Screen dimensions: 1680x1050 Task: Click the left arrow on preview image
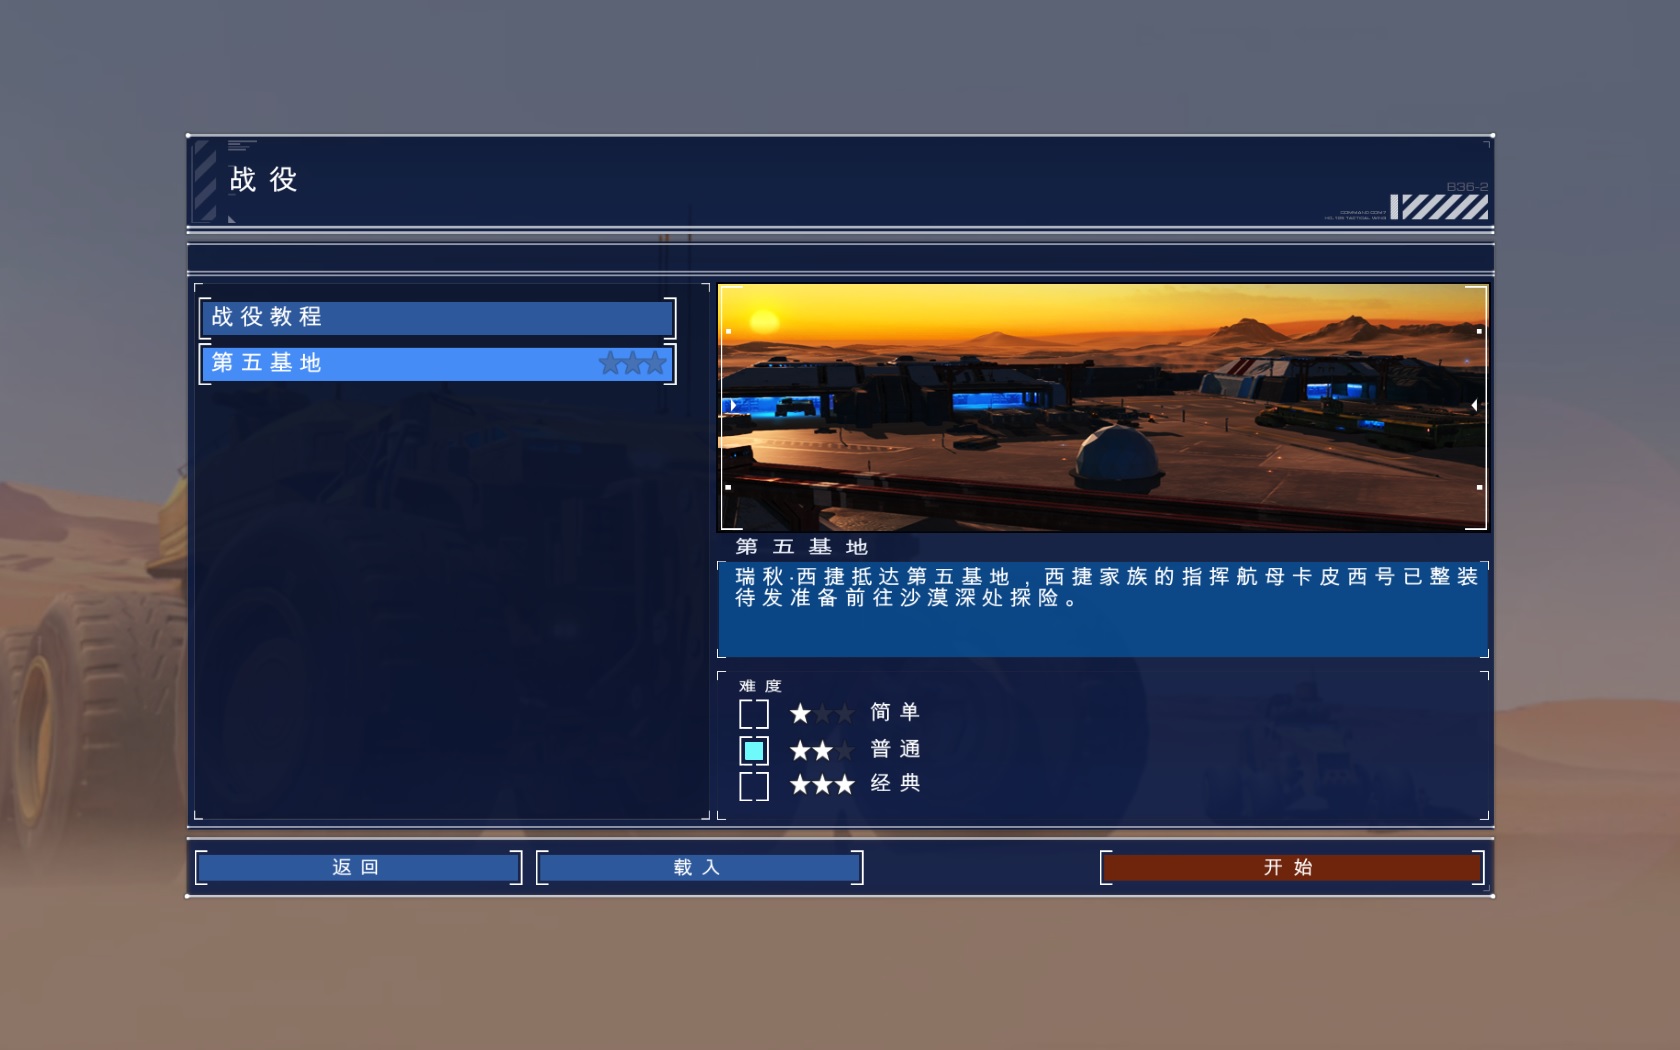[x=733, y=405]
